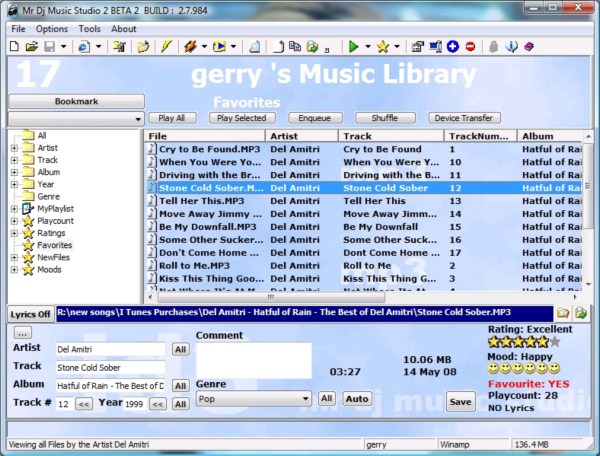This screenshot has height=456, width=600.
Task: Click the Save button for track info
Action: click(460, 401)
